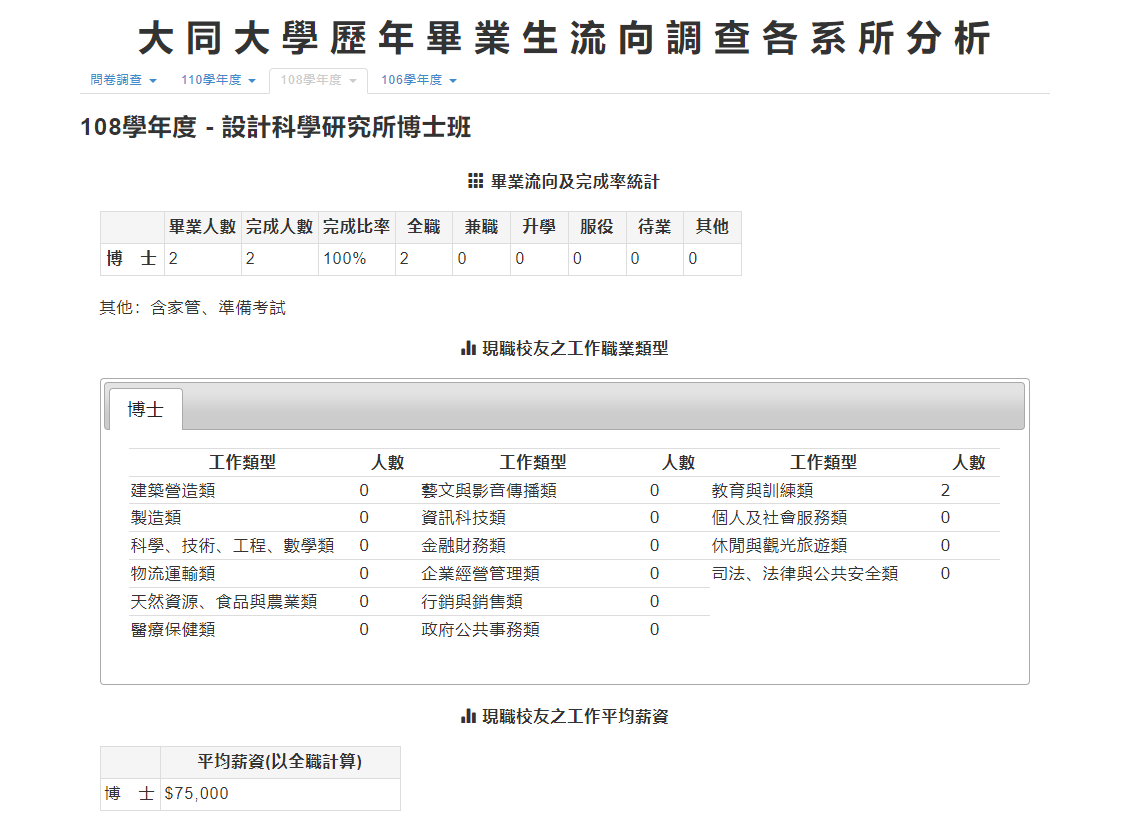Click the 建築營造類 row label
The height and width of the screenshot is (836, 1140).
click(173, 491)
